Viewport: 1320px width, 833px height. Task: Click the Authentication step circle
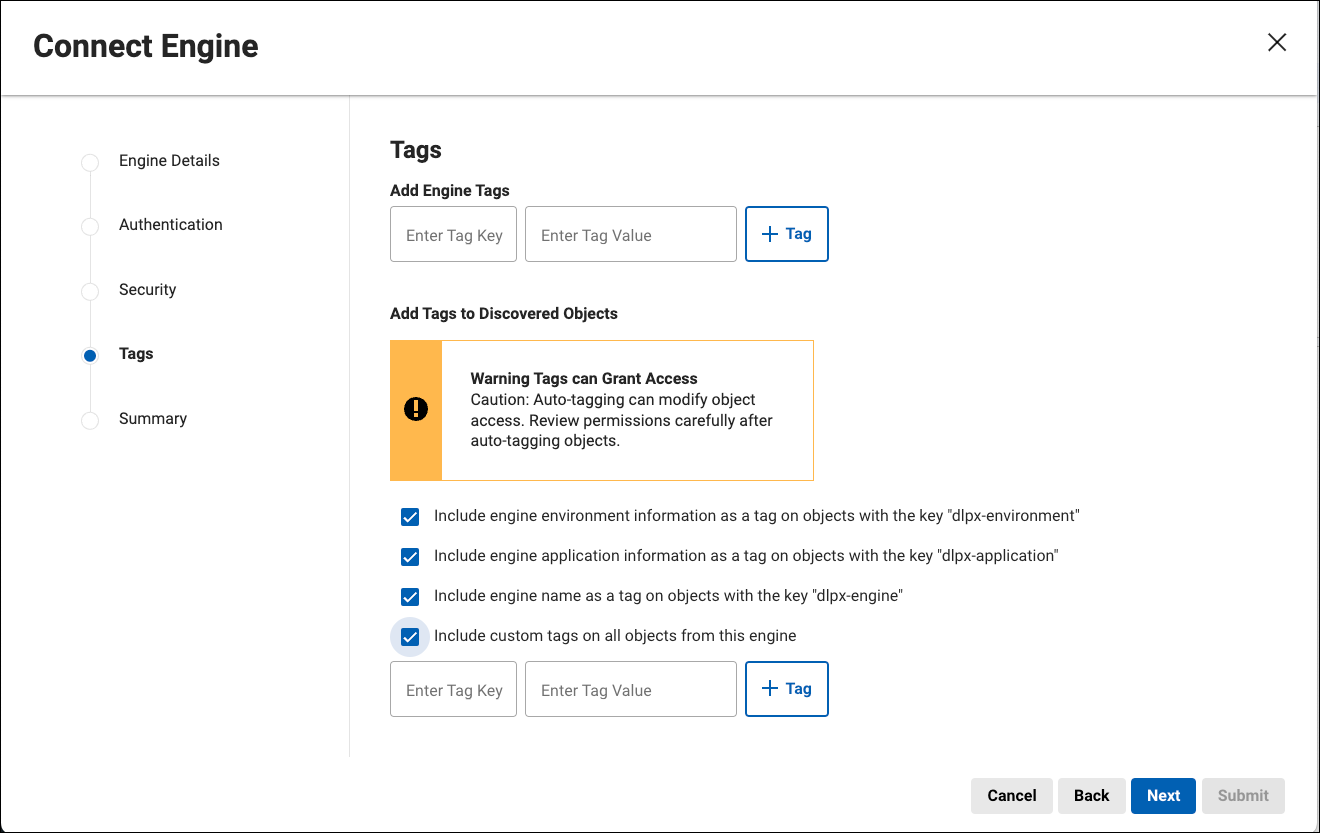90,226
